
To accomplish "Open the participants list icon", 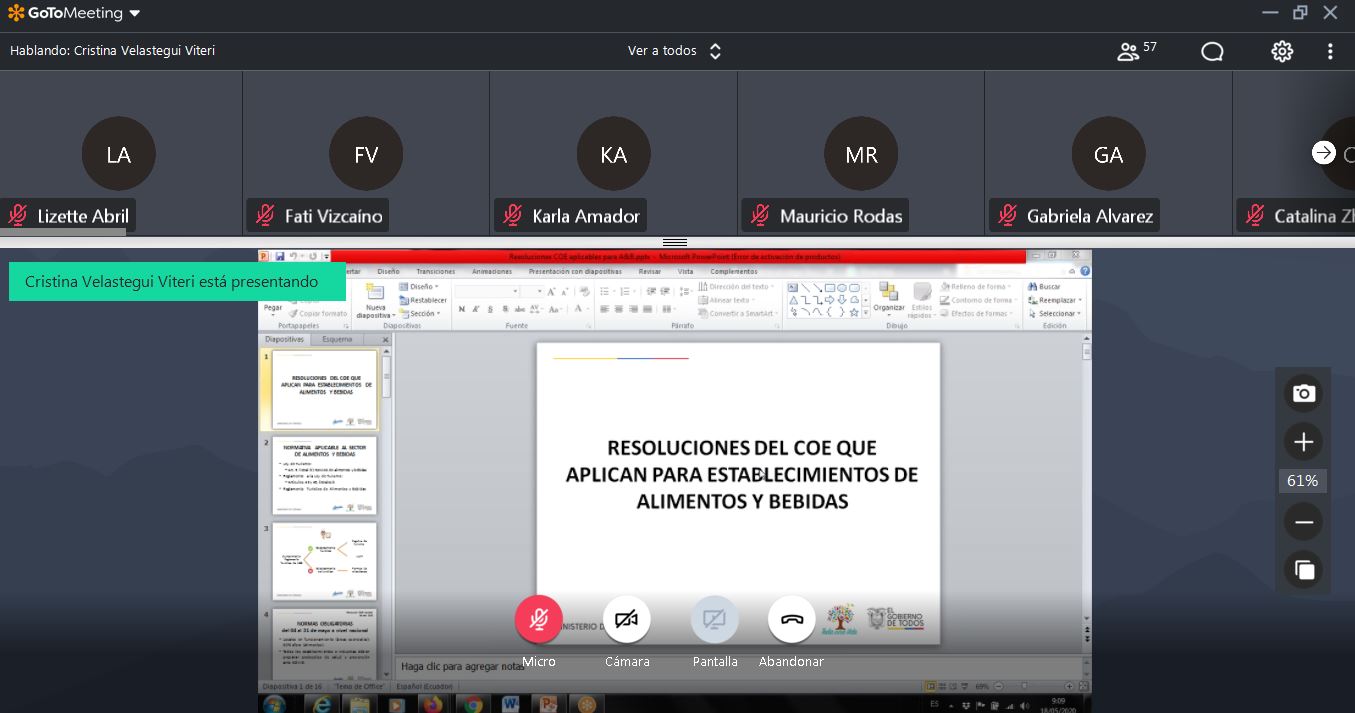I will (1129, 52).
